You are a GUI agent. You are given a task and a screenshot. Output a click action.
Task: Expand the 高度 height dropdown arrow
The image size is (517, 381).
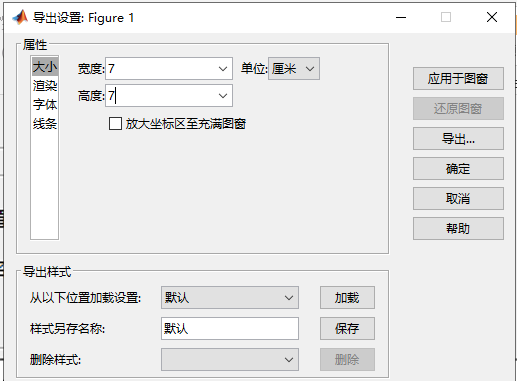point(223,96)
